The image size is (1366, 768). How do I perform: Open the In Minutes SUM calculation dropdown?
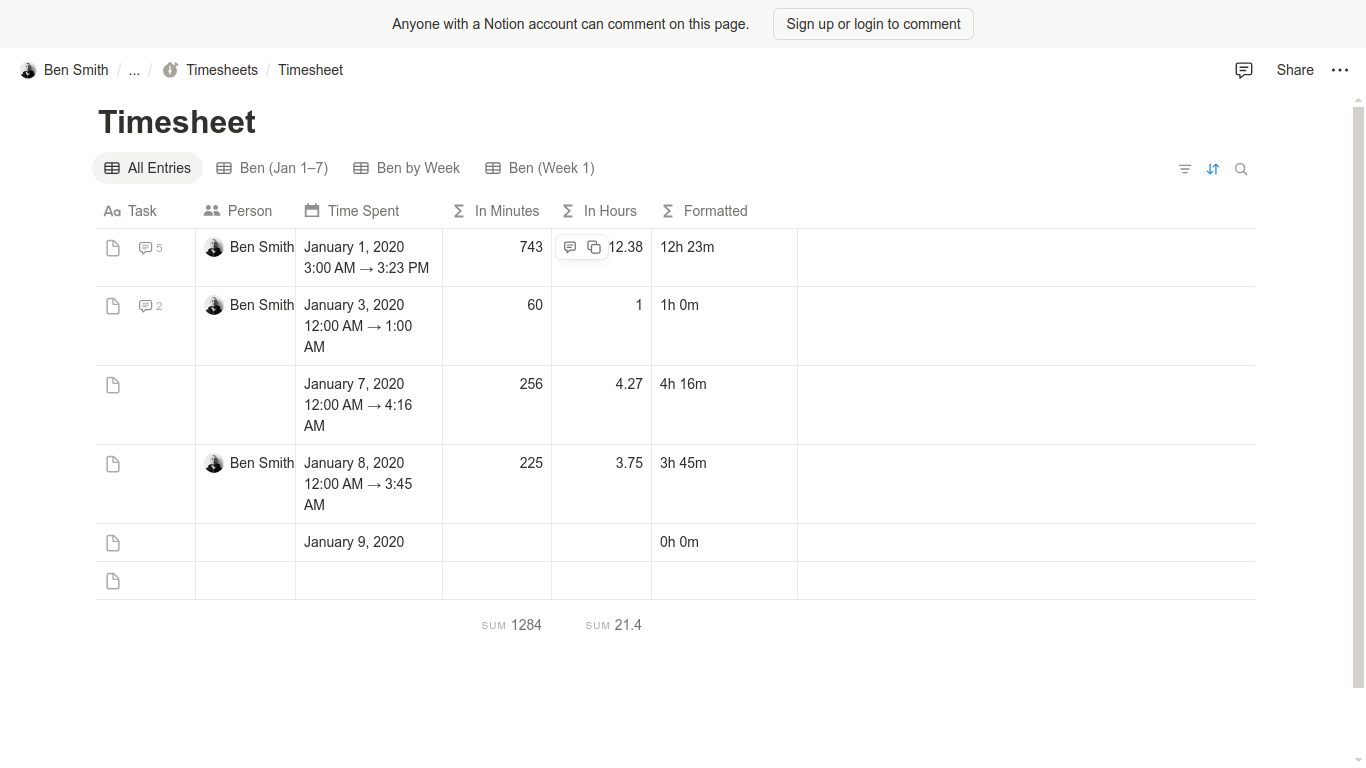coord(511,625)
